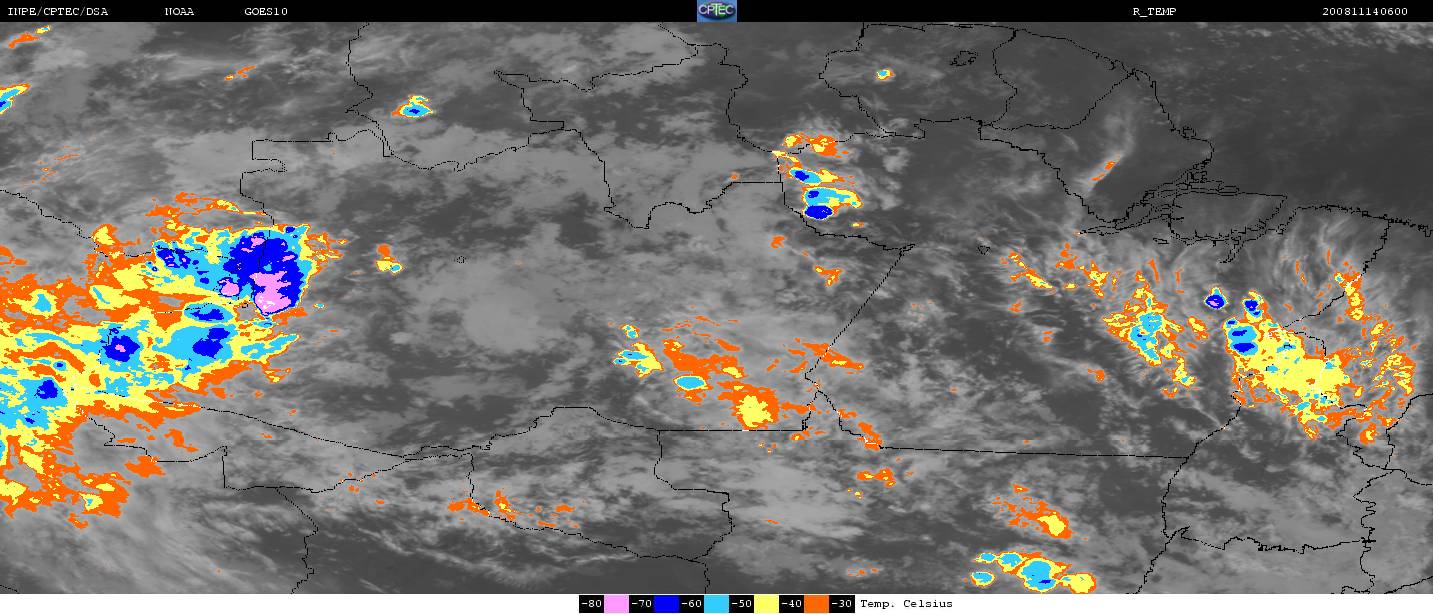Click the INPE/CPTEC/DSA header label
Screen dimensions: 1433x614
57,12
